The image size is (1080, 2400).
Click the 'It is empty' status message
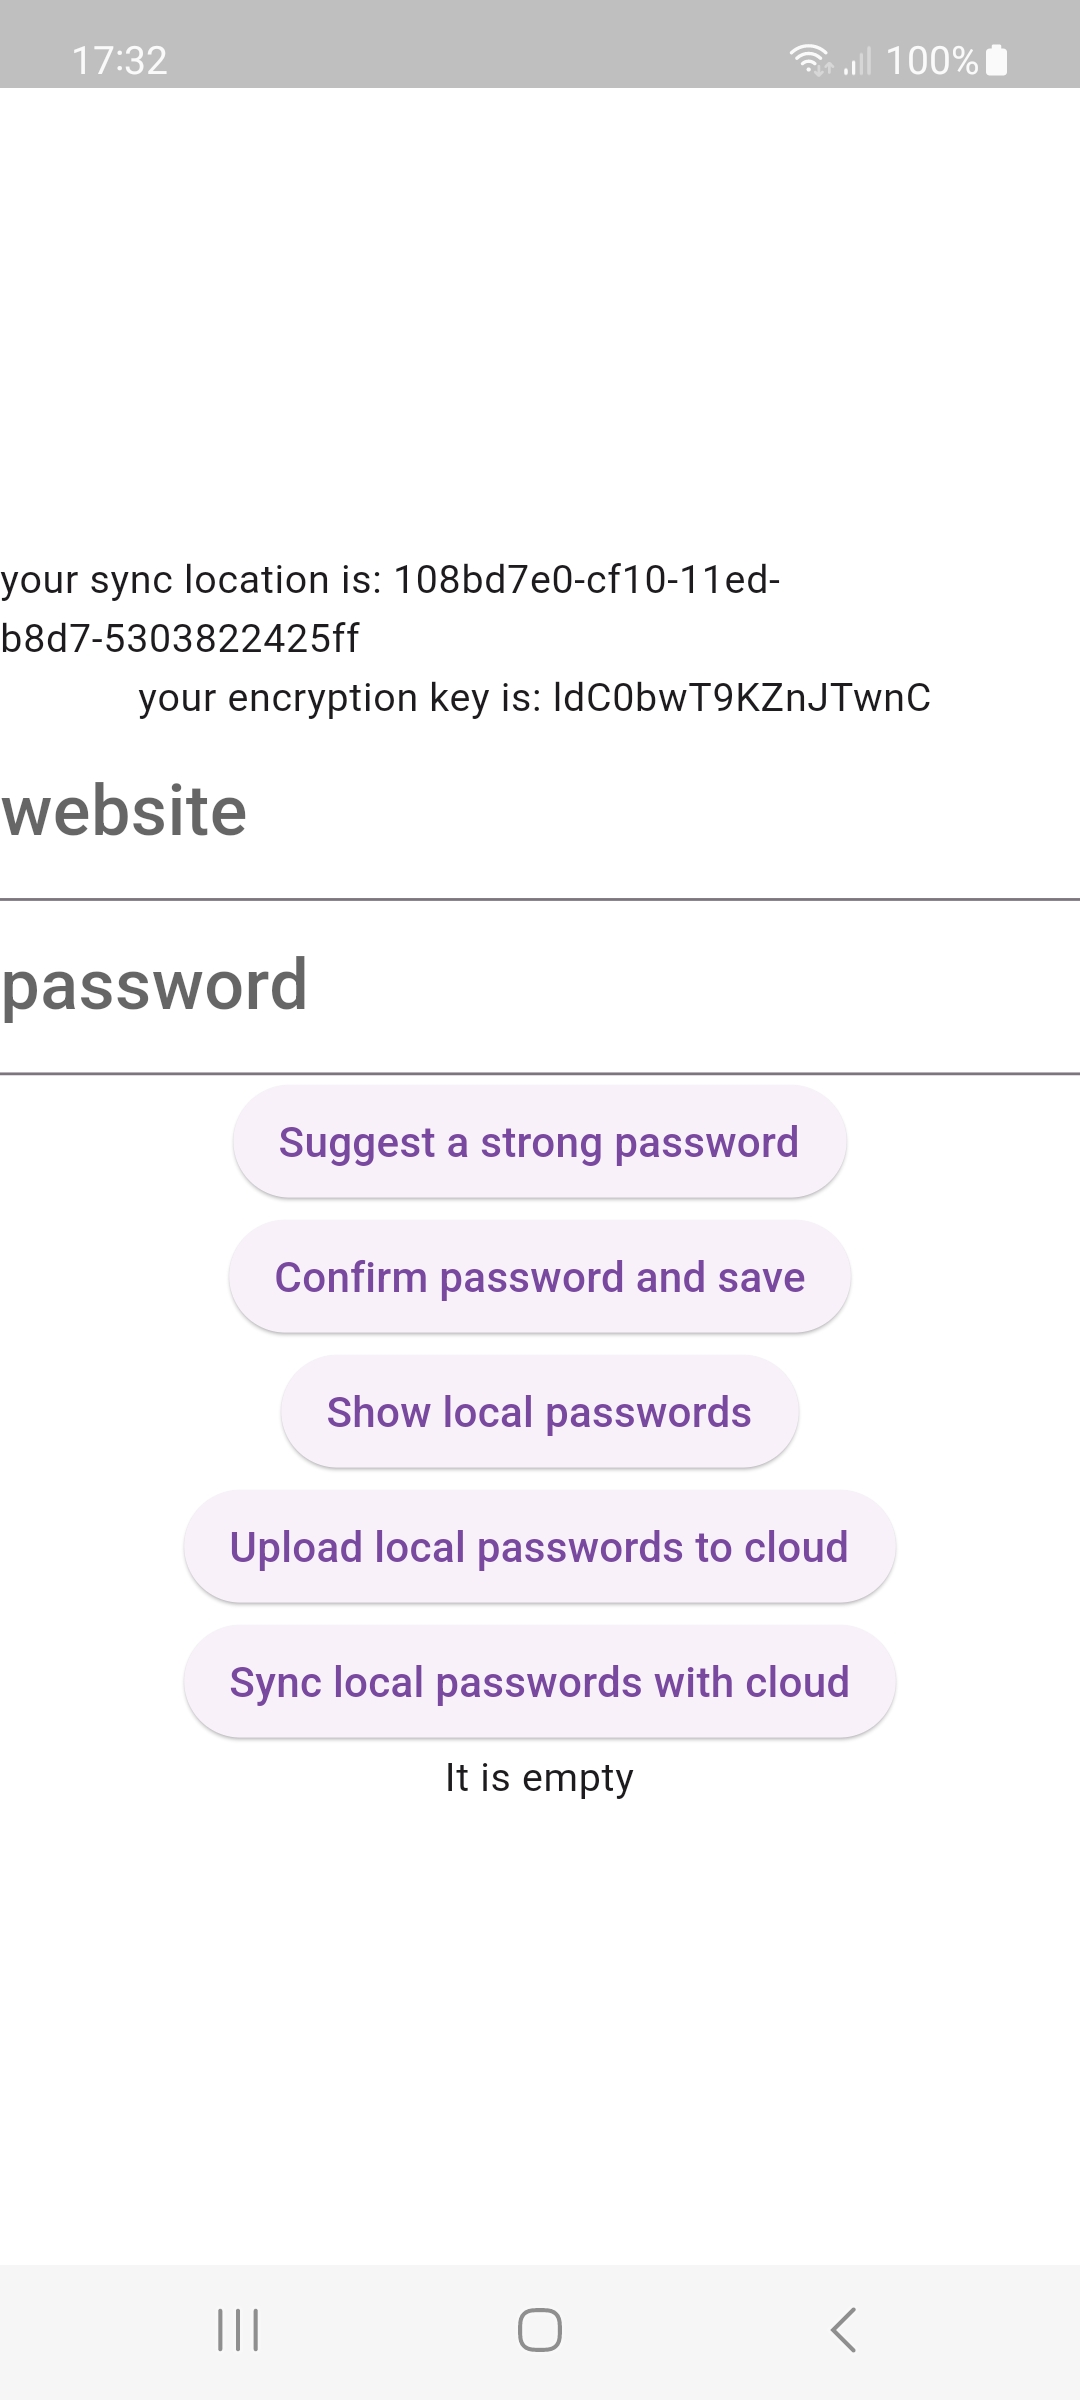[538, 1778]
